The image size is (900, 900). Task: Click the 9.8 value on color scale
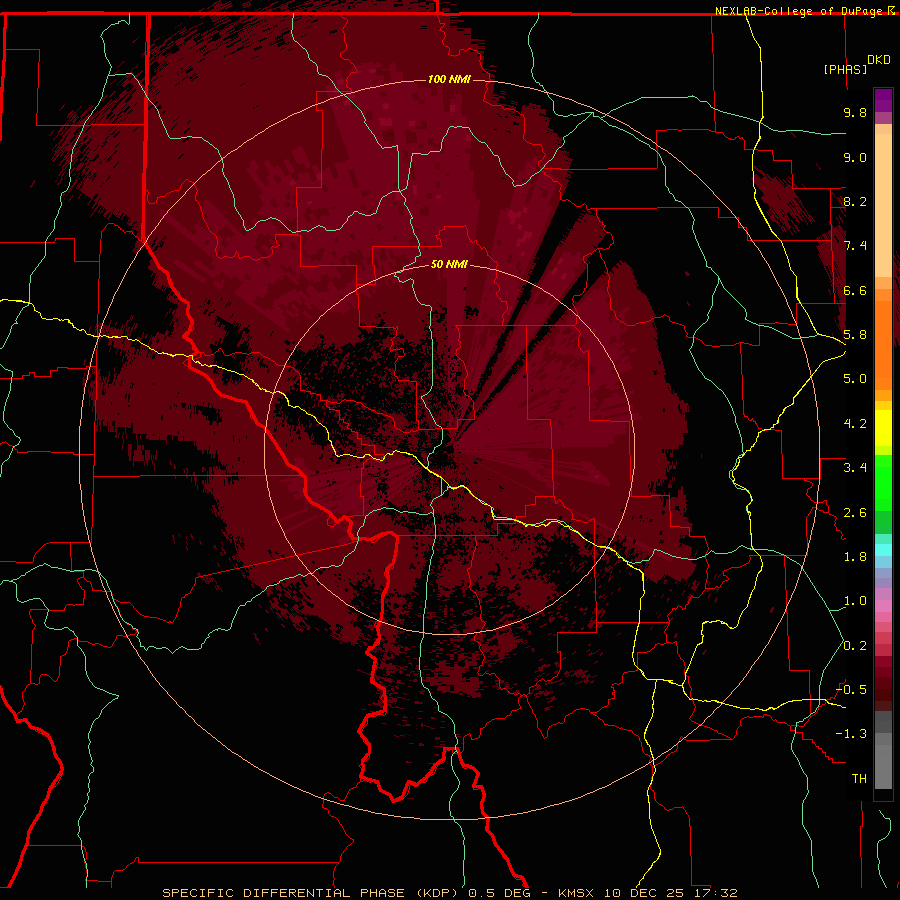coord(855,112)
